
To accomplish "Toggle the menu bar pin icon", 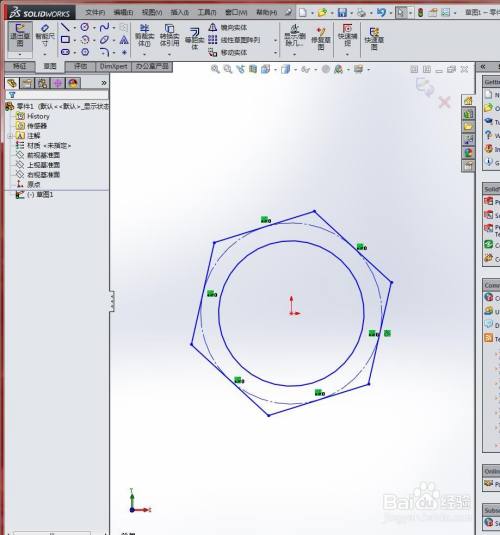I will [x=288, y=13].
